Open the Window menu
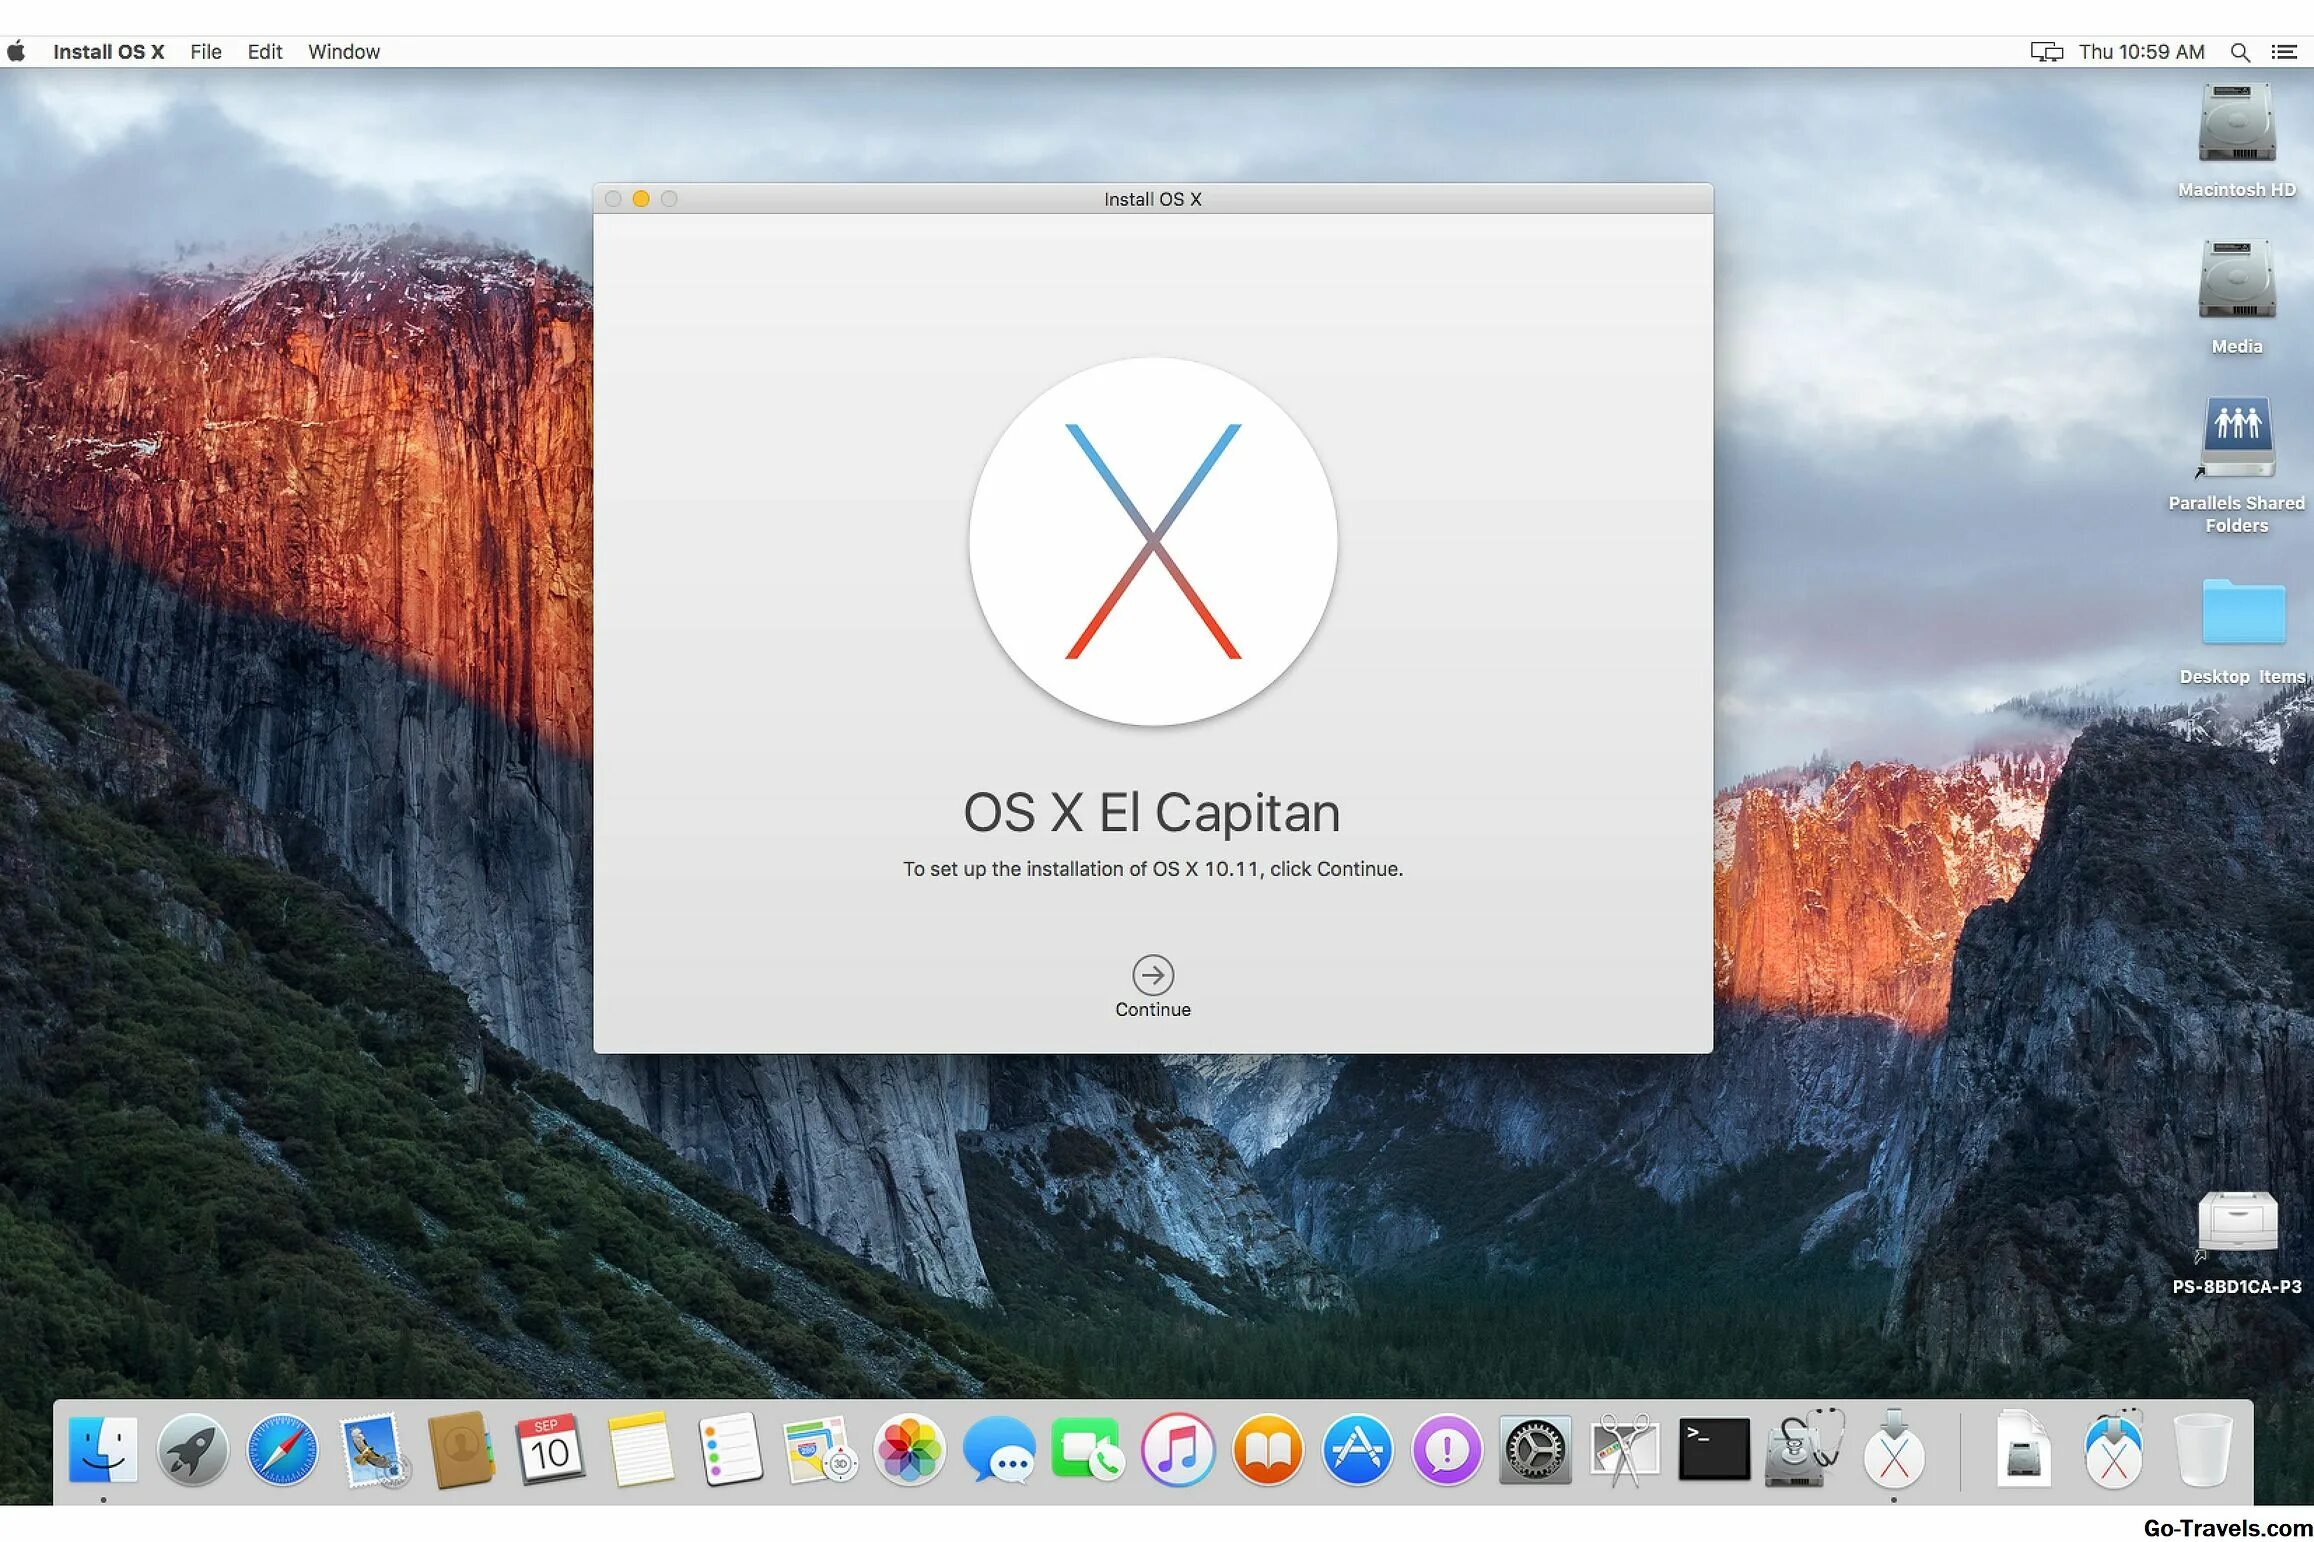Screen dimensions: 2314x1542 click(343, 52)
